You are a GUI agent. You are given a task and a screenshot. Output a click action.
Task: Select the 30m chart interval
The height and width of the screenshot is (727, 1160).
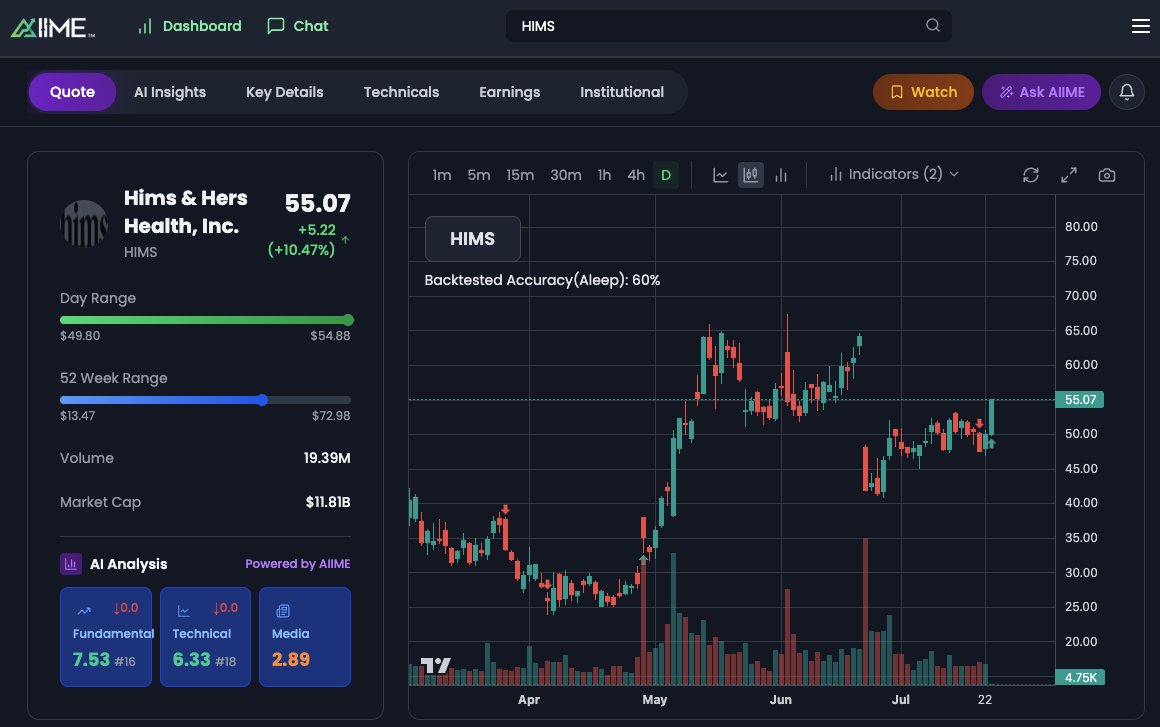coord(566,175)
